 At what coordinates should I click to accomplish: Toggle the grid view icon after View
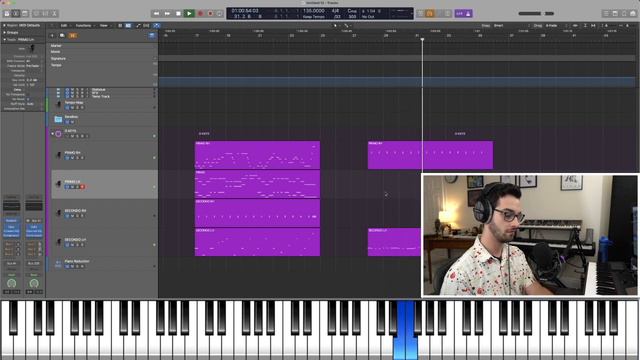120,25
